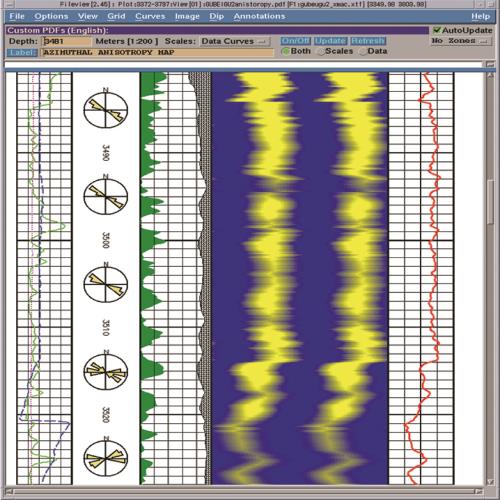Click the vertical scrollbar thumb

[490, 202]
